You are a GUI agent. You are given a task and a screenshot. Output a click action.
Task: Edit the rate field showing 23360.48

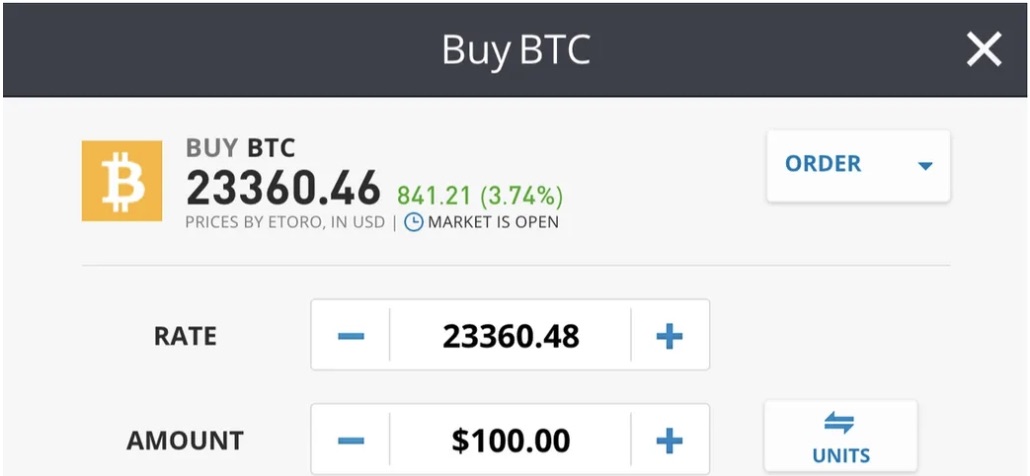510,336
